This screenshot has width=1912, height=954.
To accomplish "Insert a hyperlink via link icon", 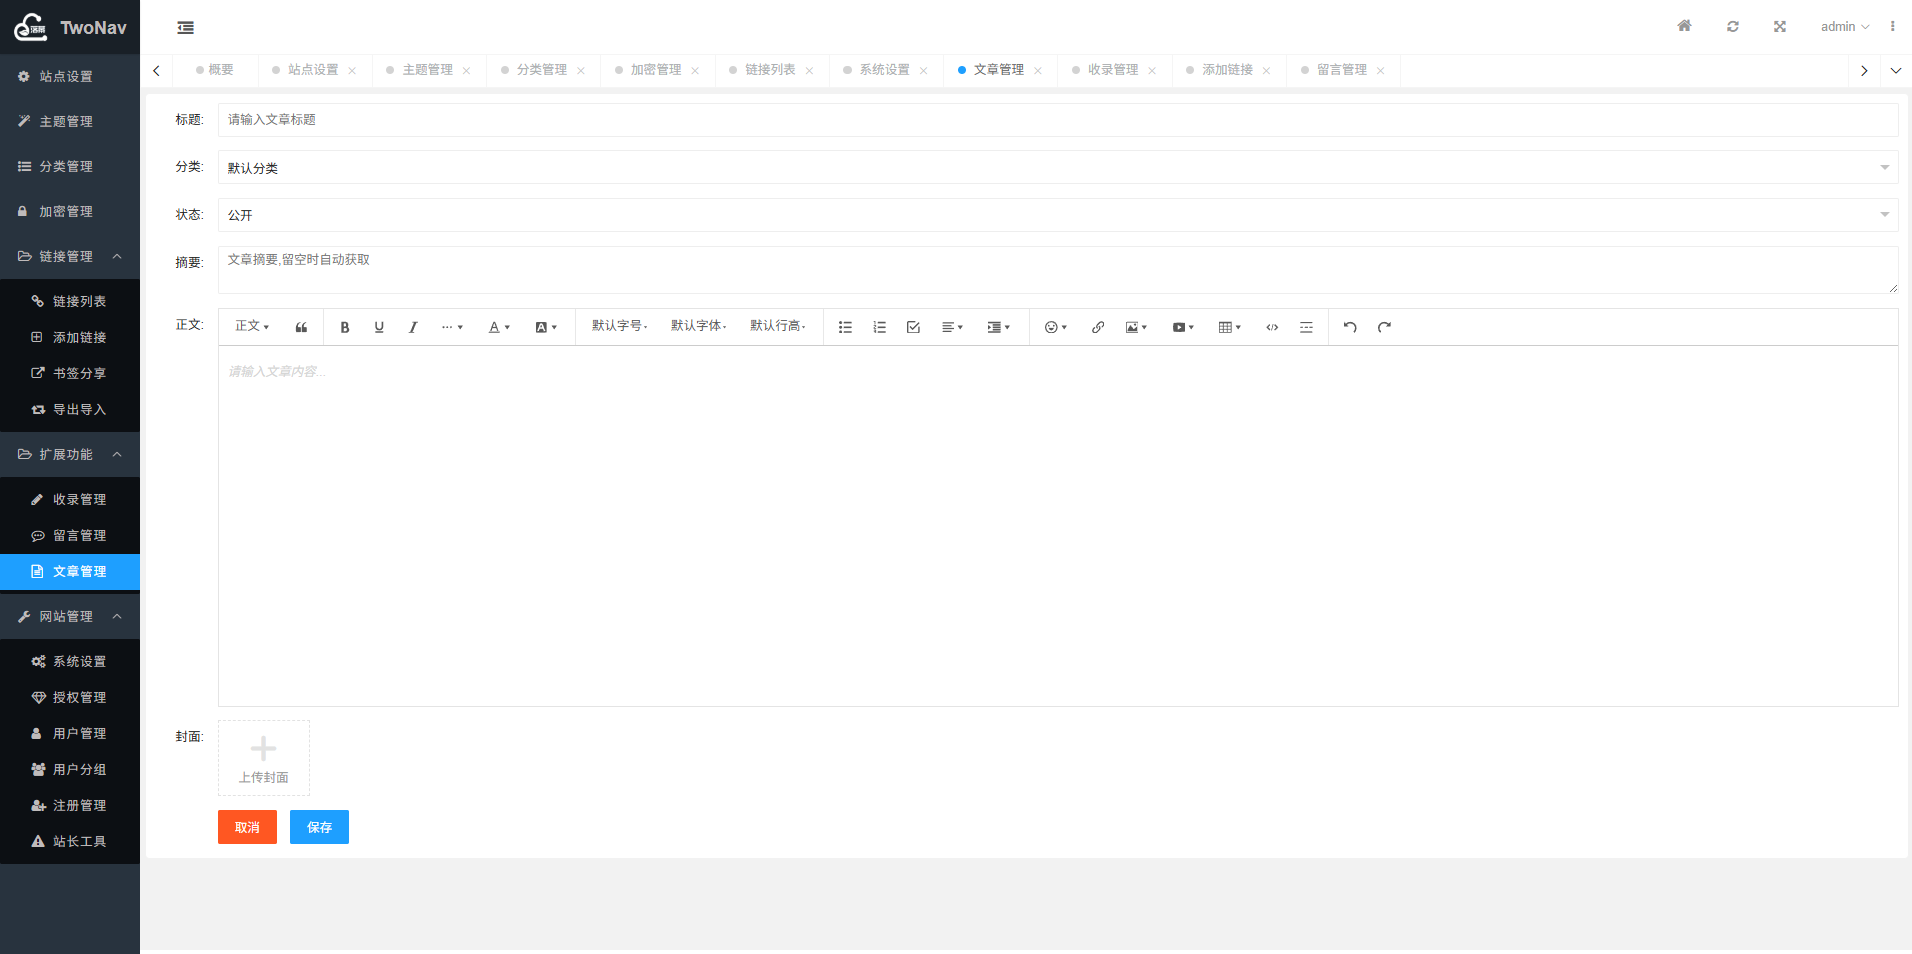I will (1098, 327).
